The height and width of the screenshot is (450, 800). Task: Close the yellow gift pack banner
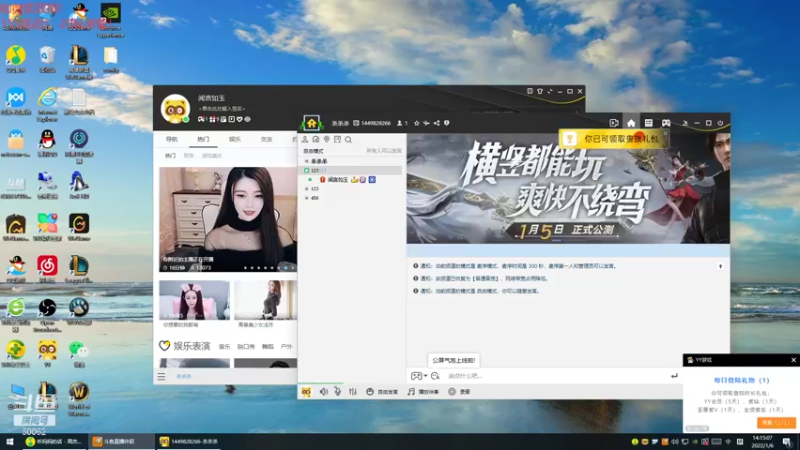point(665,133)
